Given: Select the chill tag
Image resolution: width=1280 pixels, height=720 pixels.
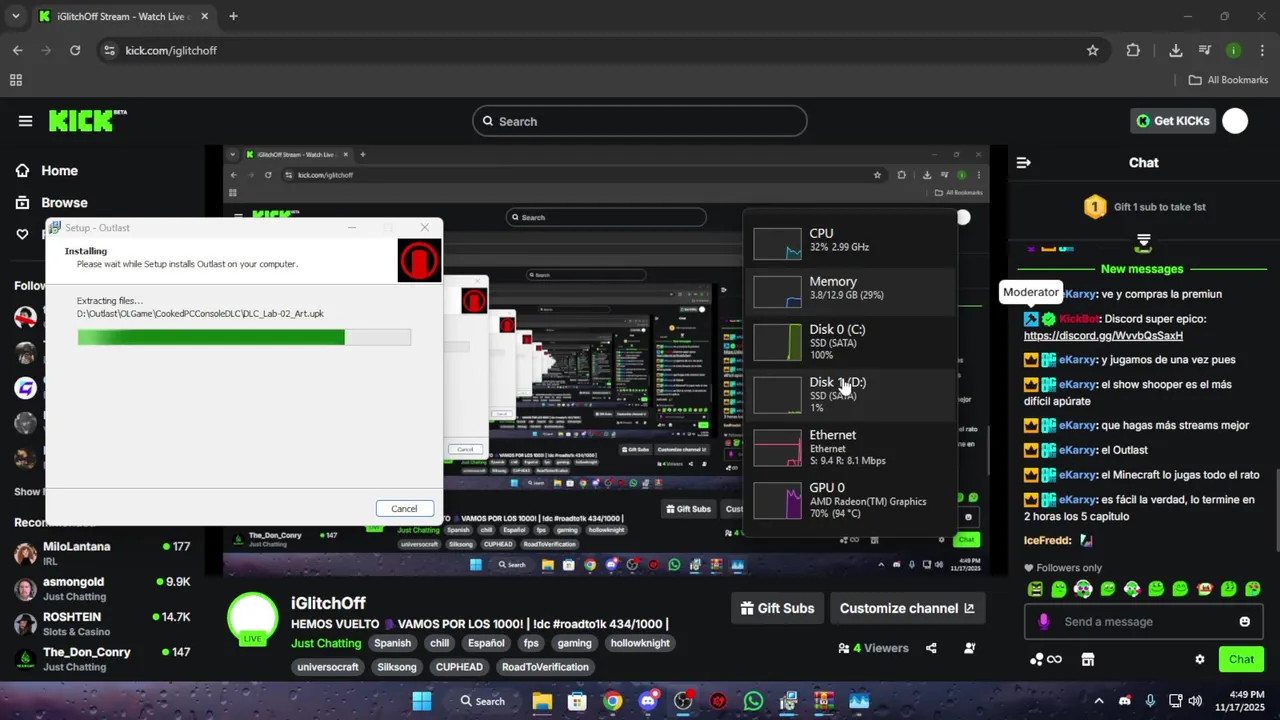Looking at the screenshot, I should click(x=439, y=643).
